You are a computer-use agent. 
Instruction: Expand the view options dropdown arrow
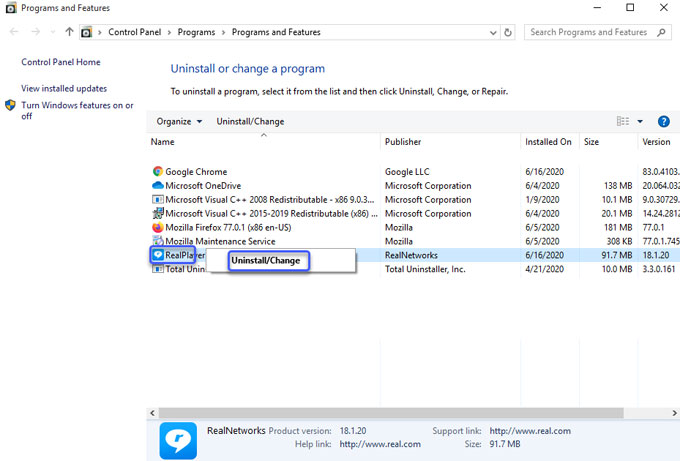pyautogui.click(x=640, y=121)
